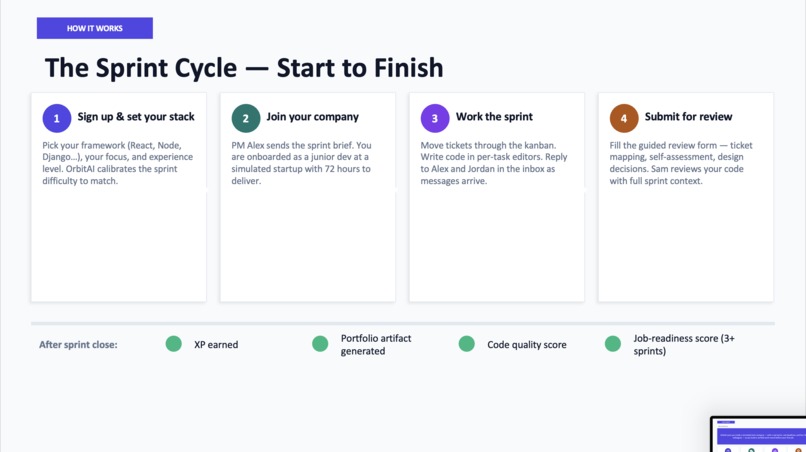
Task: Click the XP earned label
Action: point(216,345)
